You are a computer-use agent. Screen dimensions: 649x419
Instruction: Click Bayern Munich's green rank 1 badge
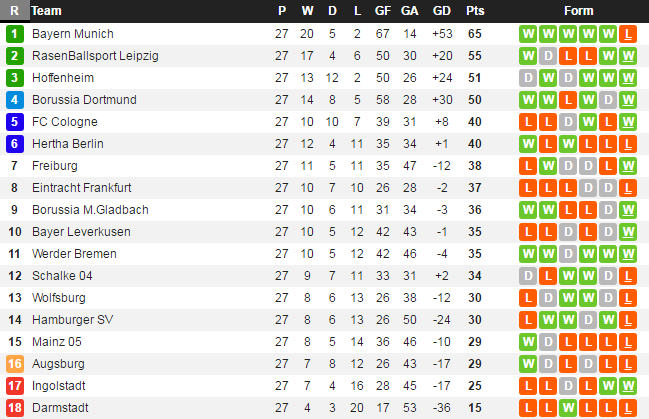(x=14, y=34)
